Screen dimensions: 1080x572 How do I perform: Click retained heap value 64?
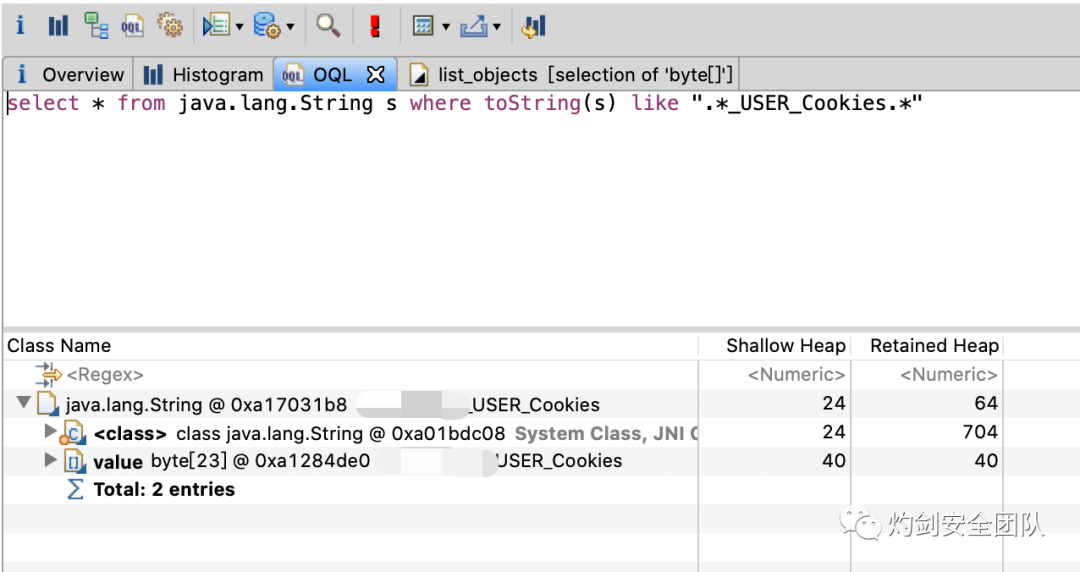[986, 403]
